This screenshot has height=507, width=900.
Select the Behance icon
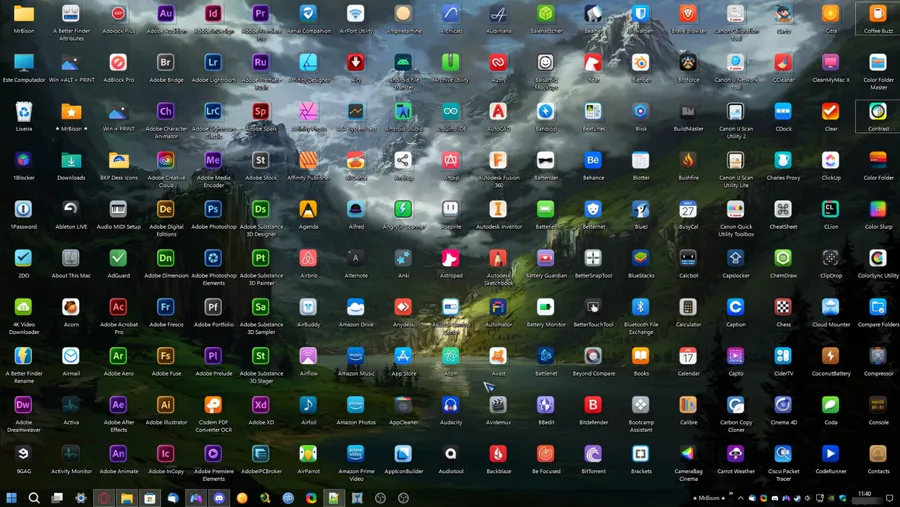click(593, 160)
